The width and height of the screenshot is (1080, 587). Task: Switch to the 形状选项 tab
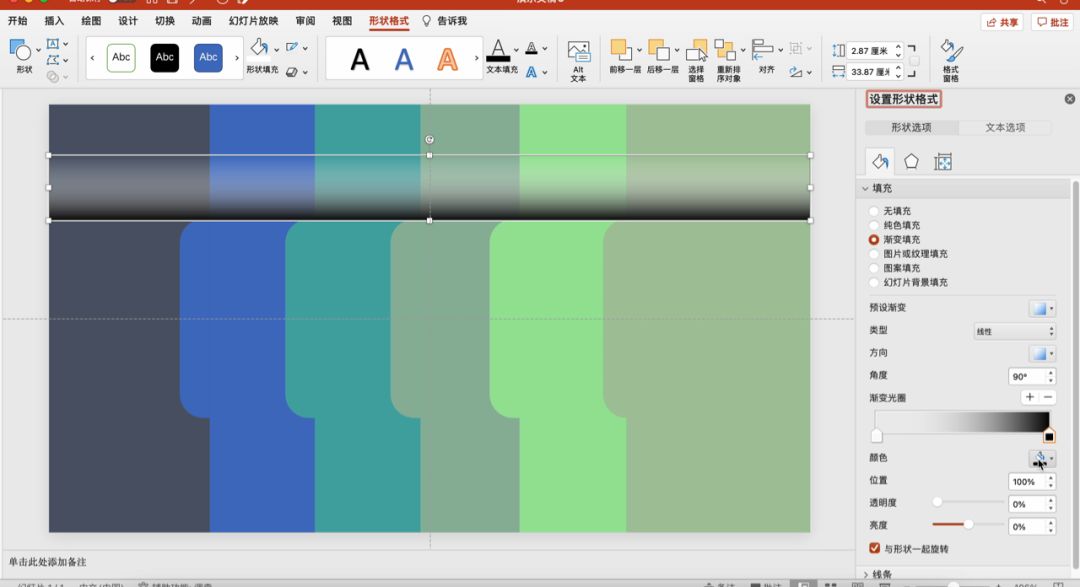911,127
